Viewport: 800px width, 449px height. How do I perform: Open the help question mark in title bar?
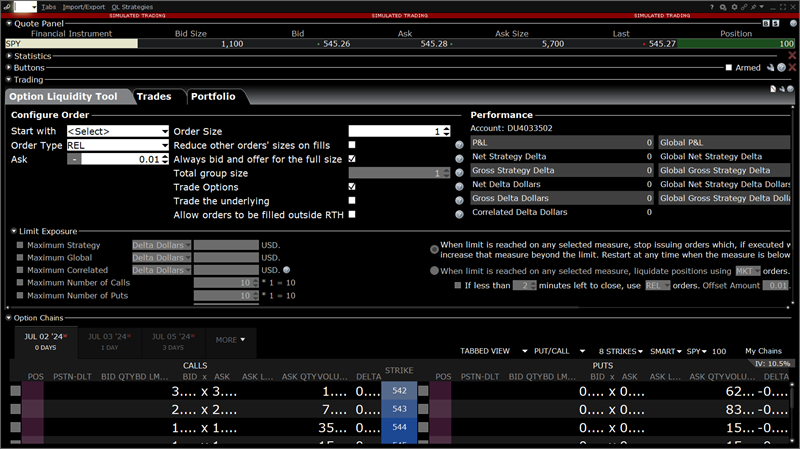click(x=712, y=7)
